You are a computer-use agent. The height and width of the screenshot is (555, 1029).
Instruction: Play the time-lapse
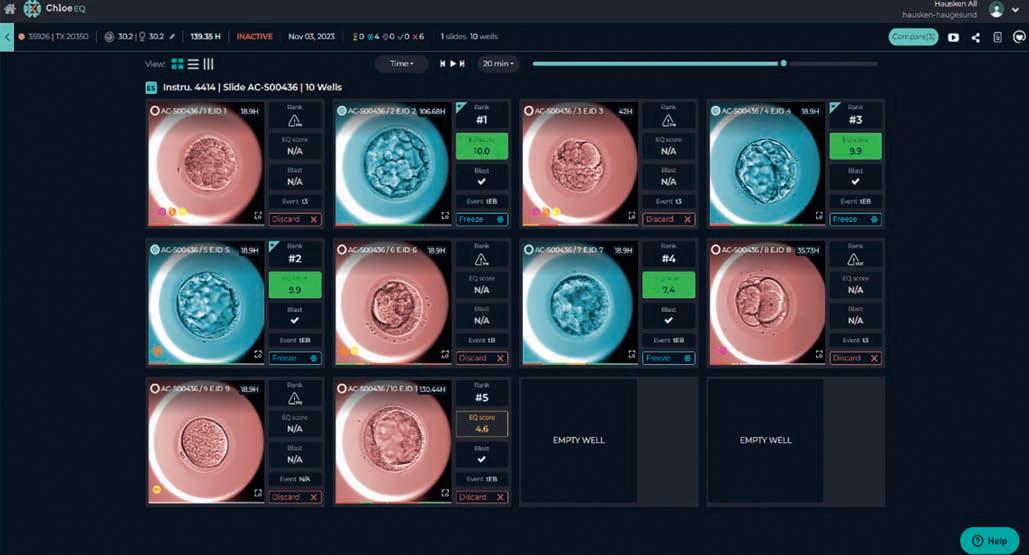(452, 64)
